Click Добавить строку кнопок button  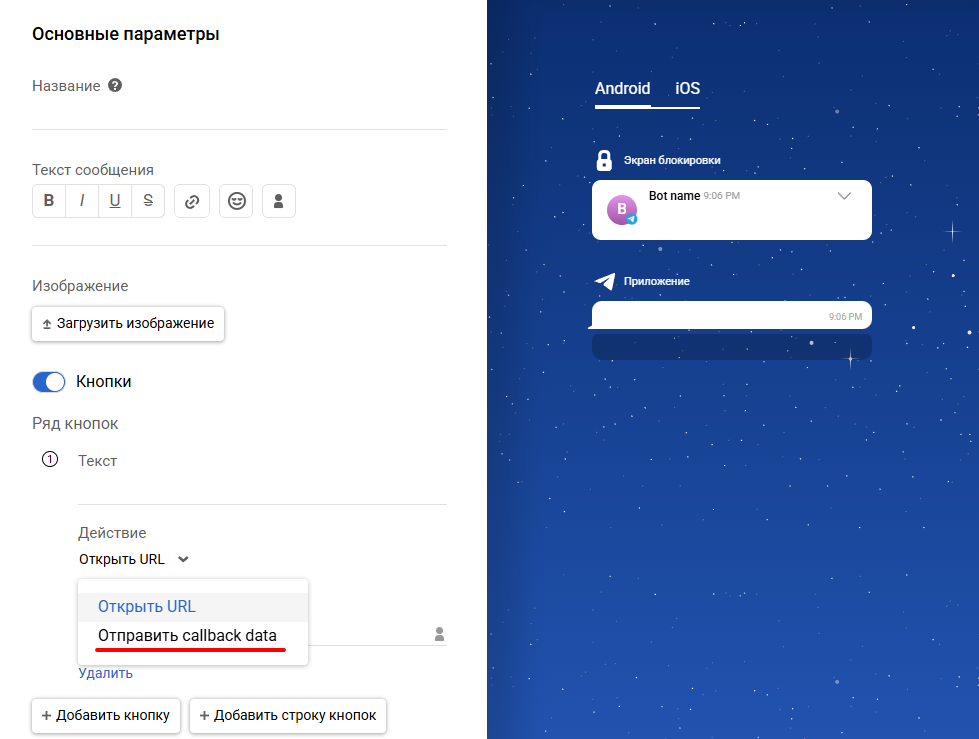(x=288, y=715)
